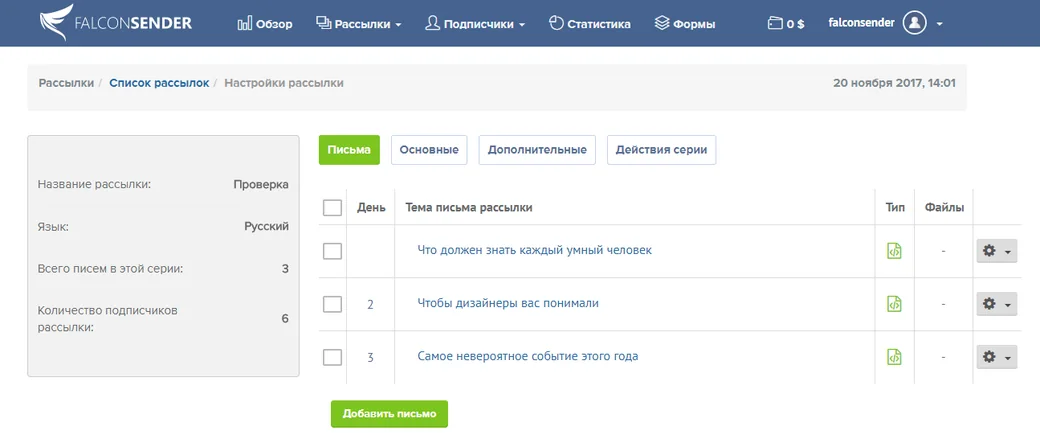1040x447 pixels.
Task: Check the box for 'Чтобы дизайнеры вас понимали'
Action: point(332,304)
